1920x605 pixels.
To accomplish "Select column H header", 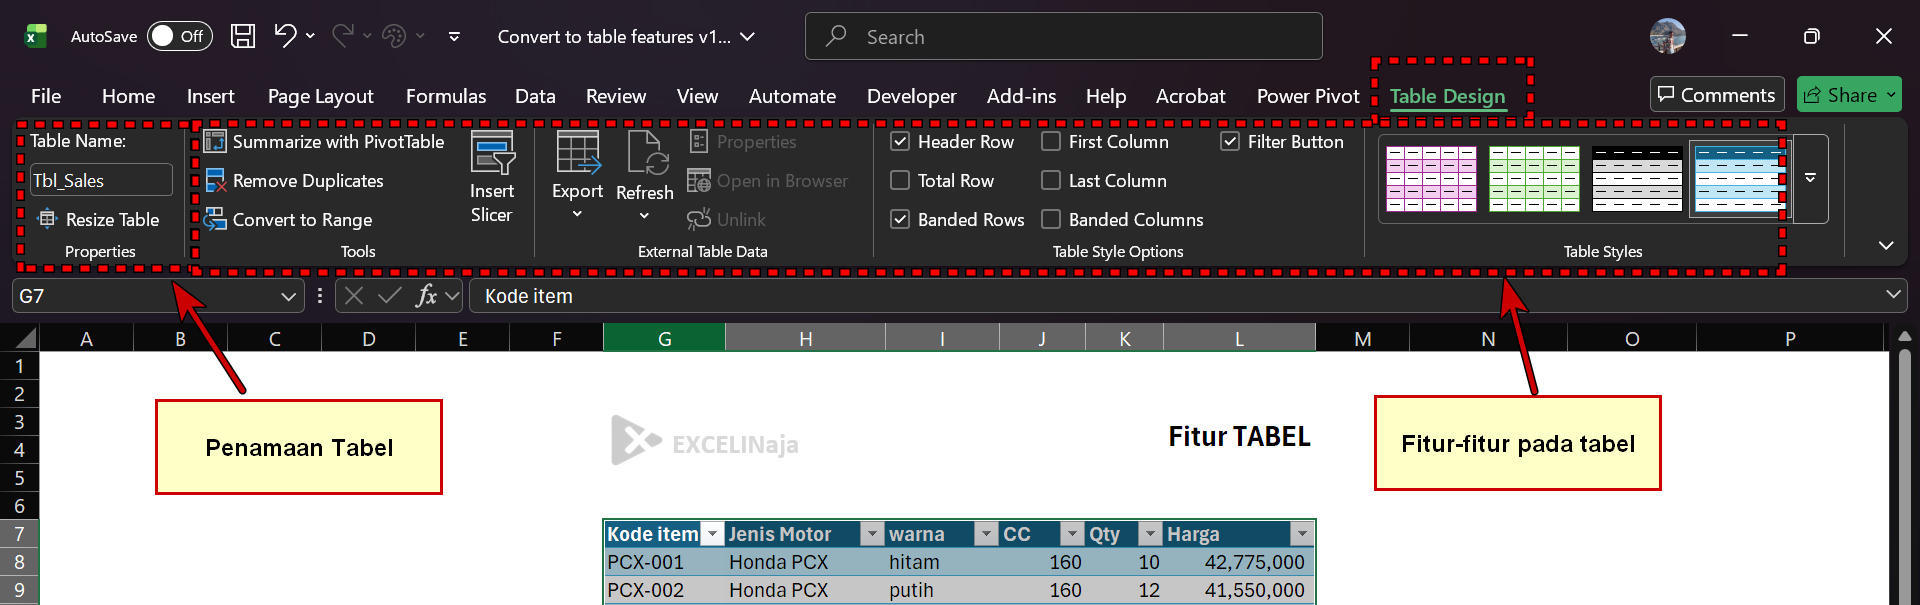I will [805, 338].
